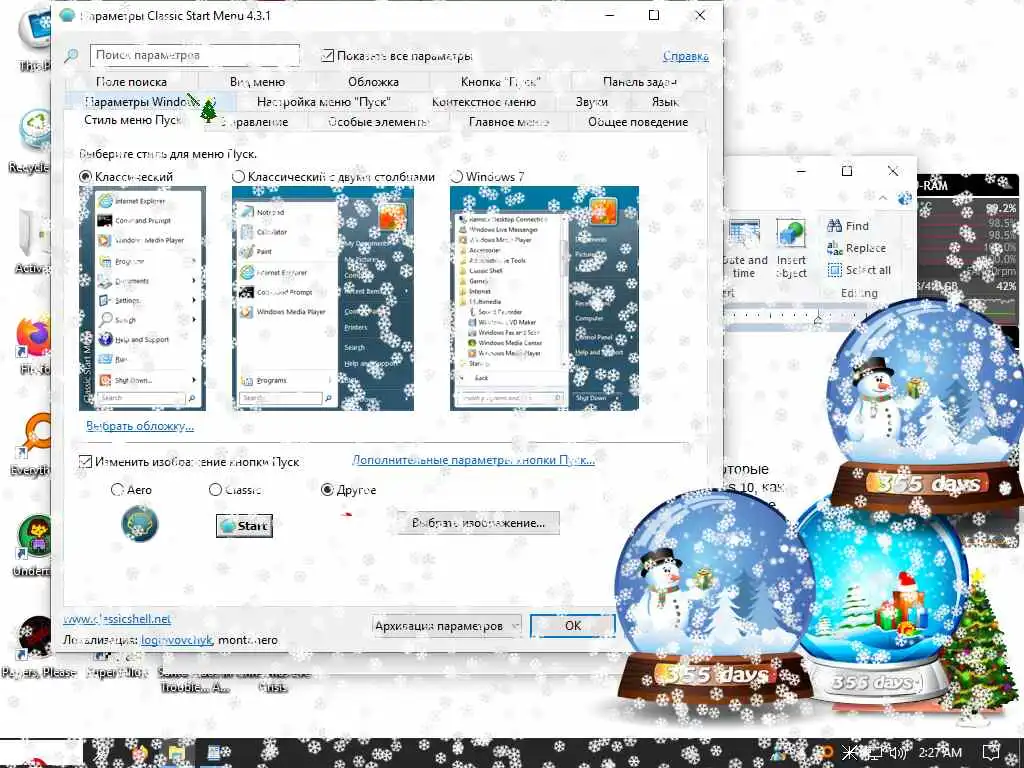
Task: Open the Everything desktop shortcut
Action: (34, 444)
